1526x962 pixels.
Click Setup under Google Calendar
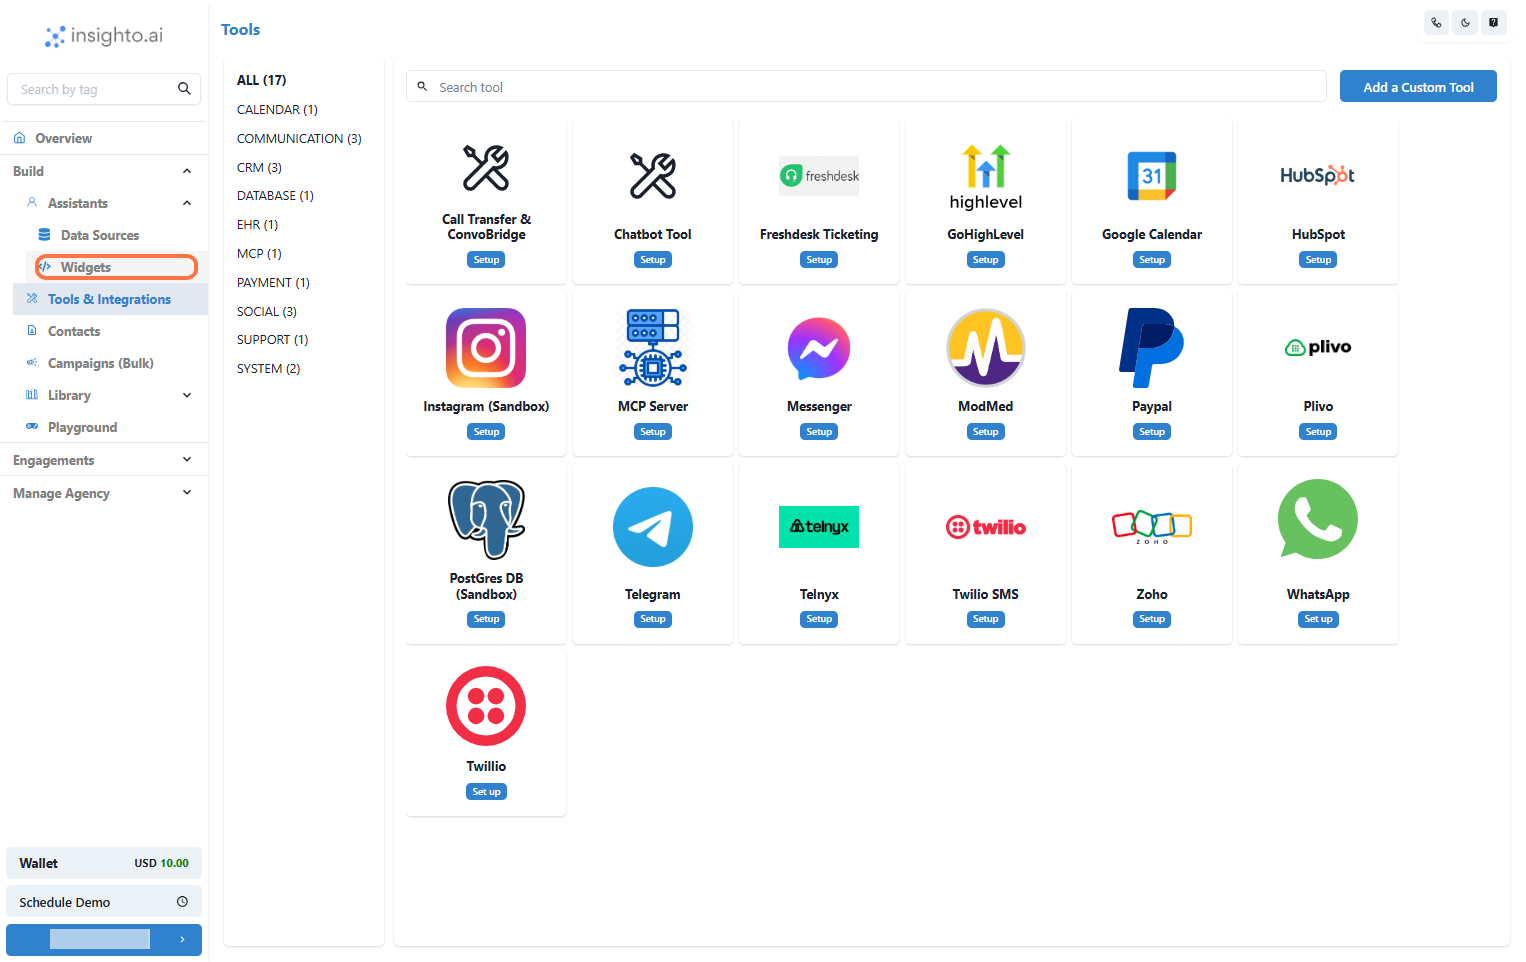pyautogui.click(x=1152, y=259)
